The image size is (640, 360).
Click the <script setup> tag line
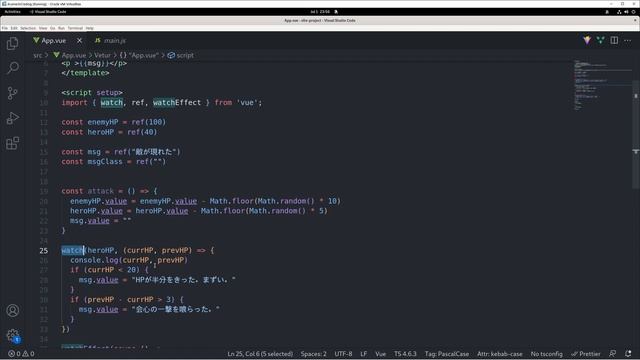pyautogui.click(x=92, y=93)
